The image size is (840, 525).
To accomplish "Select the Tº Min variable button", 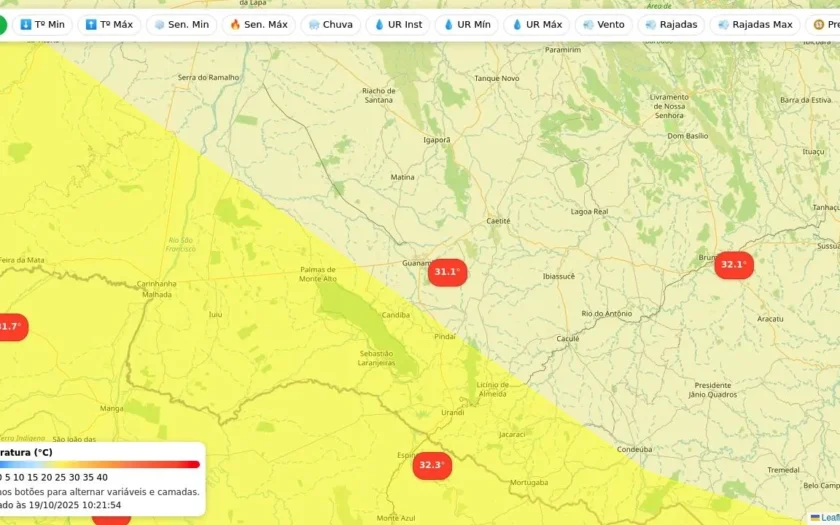I will point(42,25).
